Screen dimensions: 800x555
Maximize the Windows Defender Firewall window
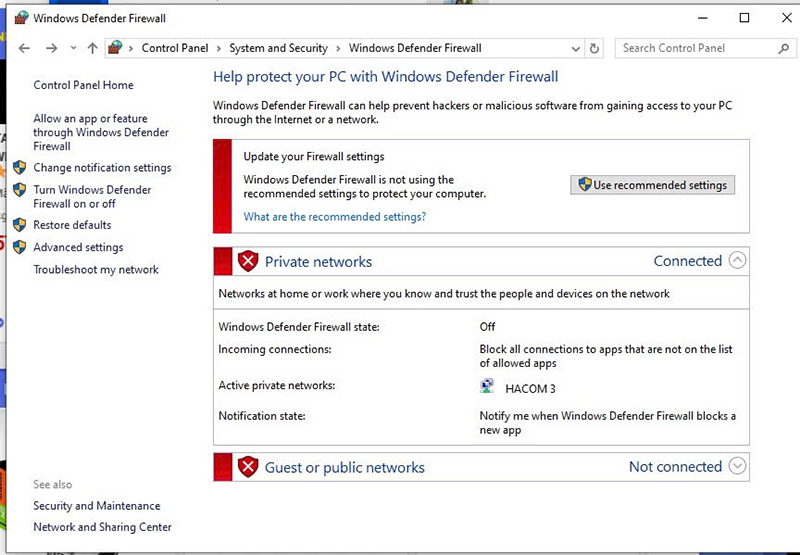tap(744, 18)
